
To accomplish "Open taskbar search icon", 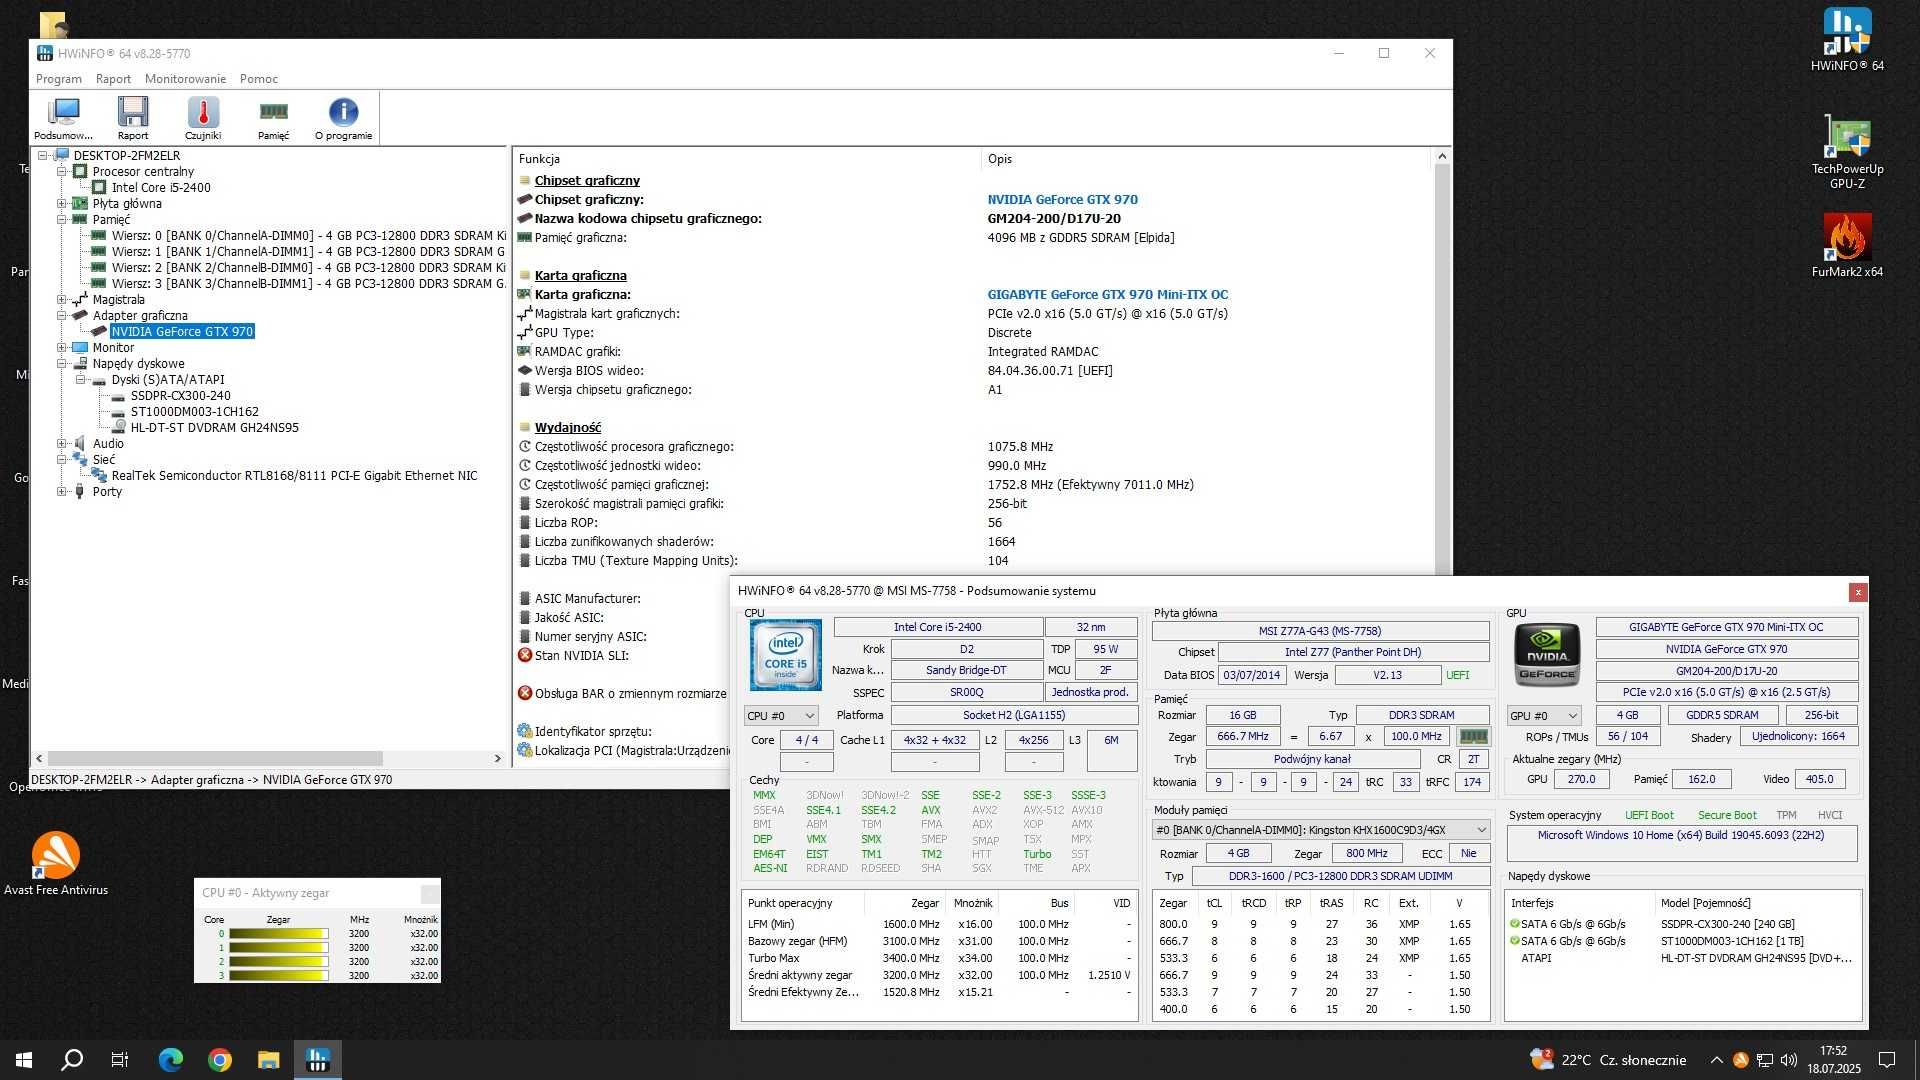I will coord(72,1060).
